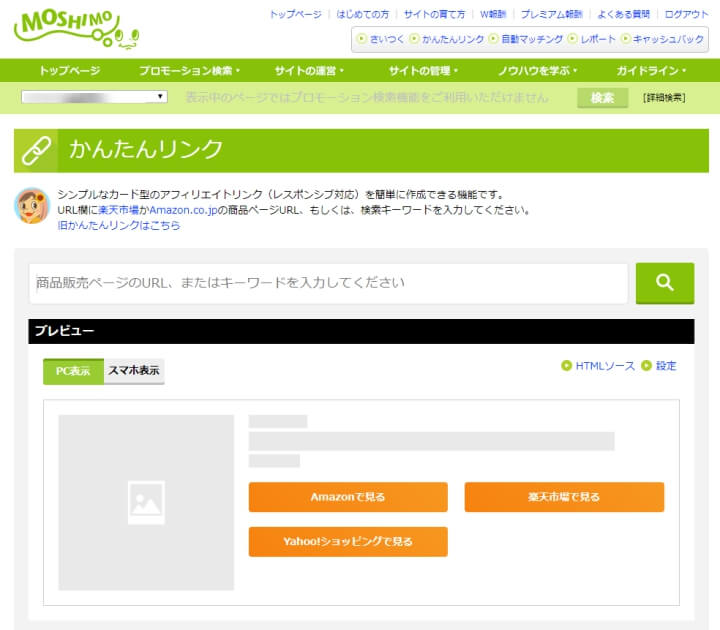The width and height of the screenshot is (720, 630).
Task: Expand プロモーション検索 menu
Action: [x=189, y=71]
